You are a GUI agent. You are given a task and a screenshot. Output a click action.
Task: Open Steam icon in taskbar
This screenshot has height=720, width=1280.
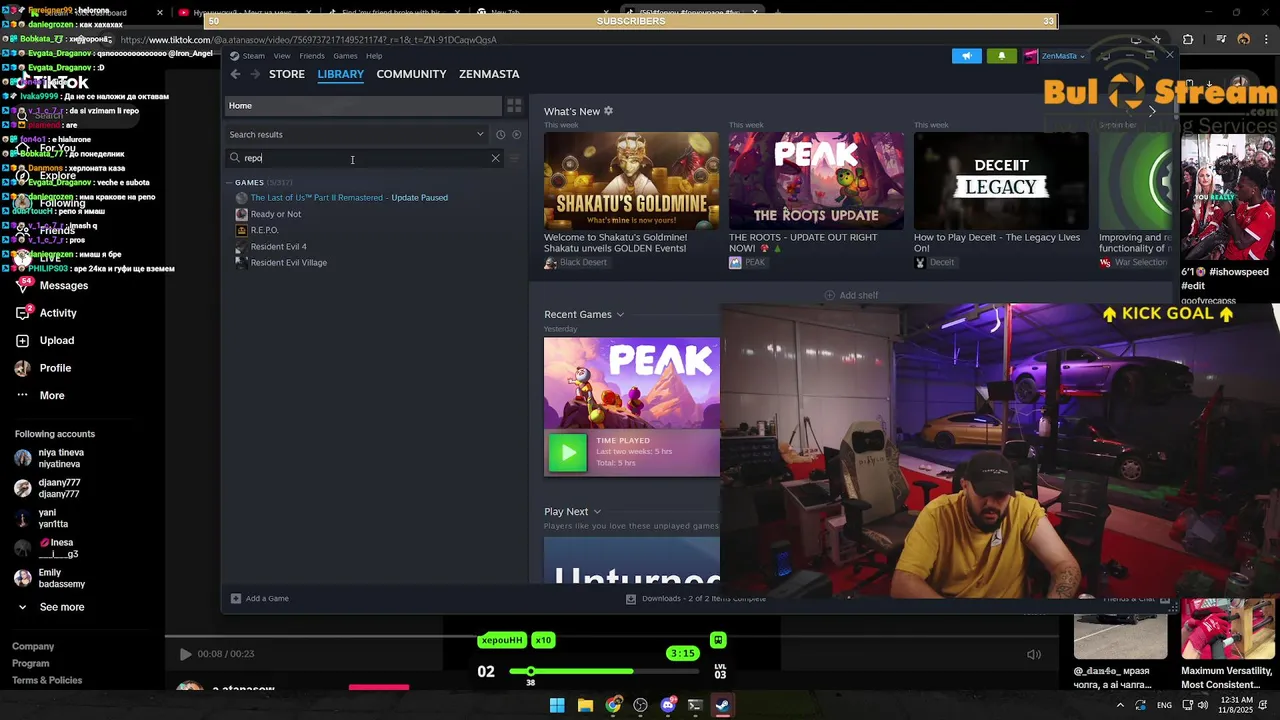722,705
